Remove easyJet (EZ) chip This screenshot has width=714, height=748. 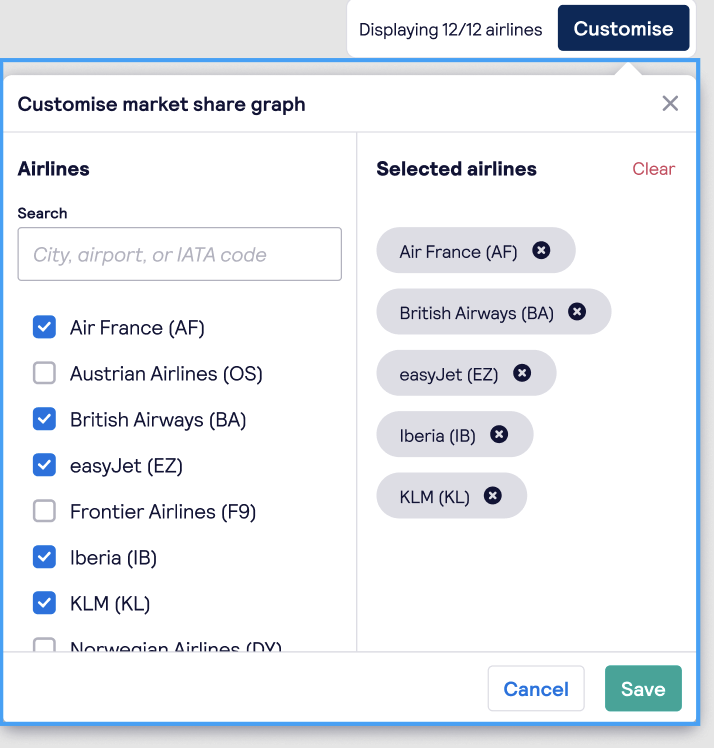click(522, 373)
